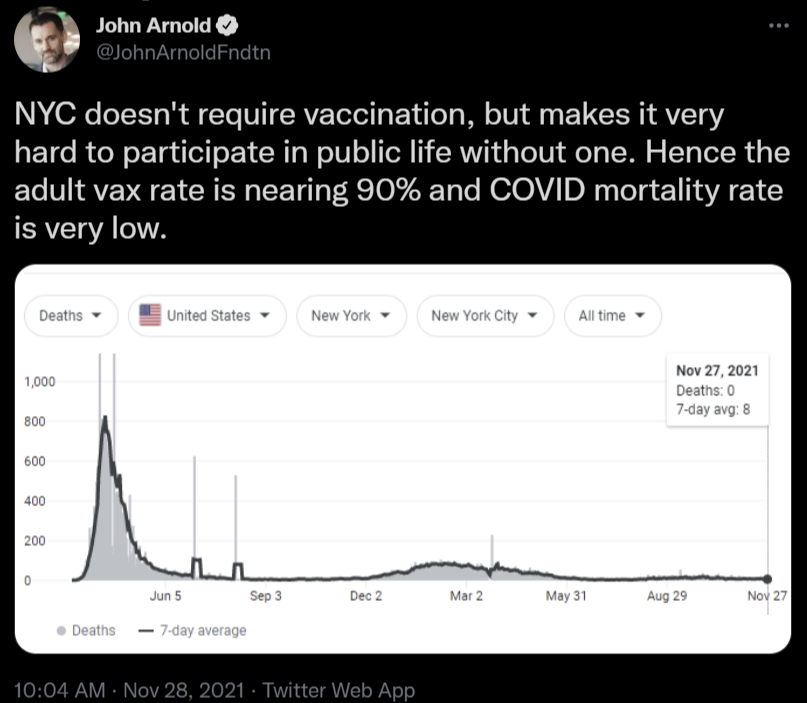This screenshot has width=807, height=703.
Task: Click the 10:04 AM Nov 28, 2021 timestamp
Action: tap(128, 689)
